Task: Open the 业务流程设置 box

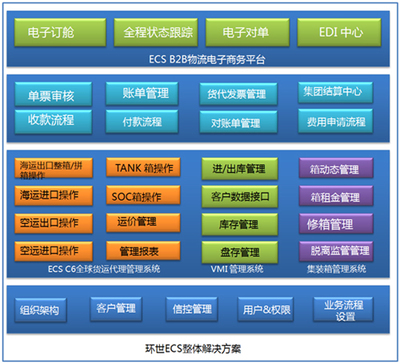Action: pyautogui.click(x=344, y=309)
